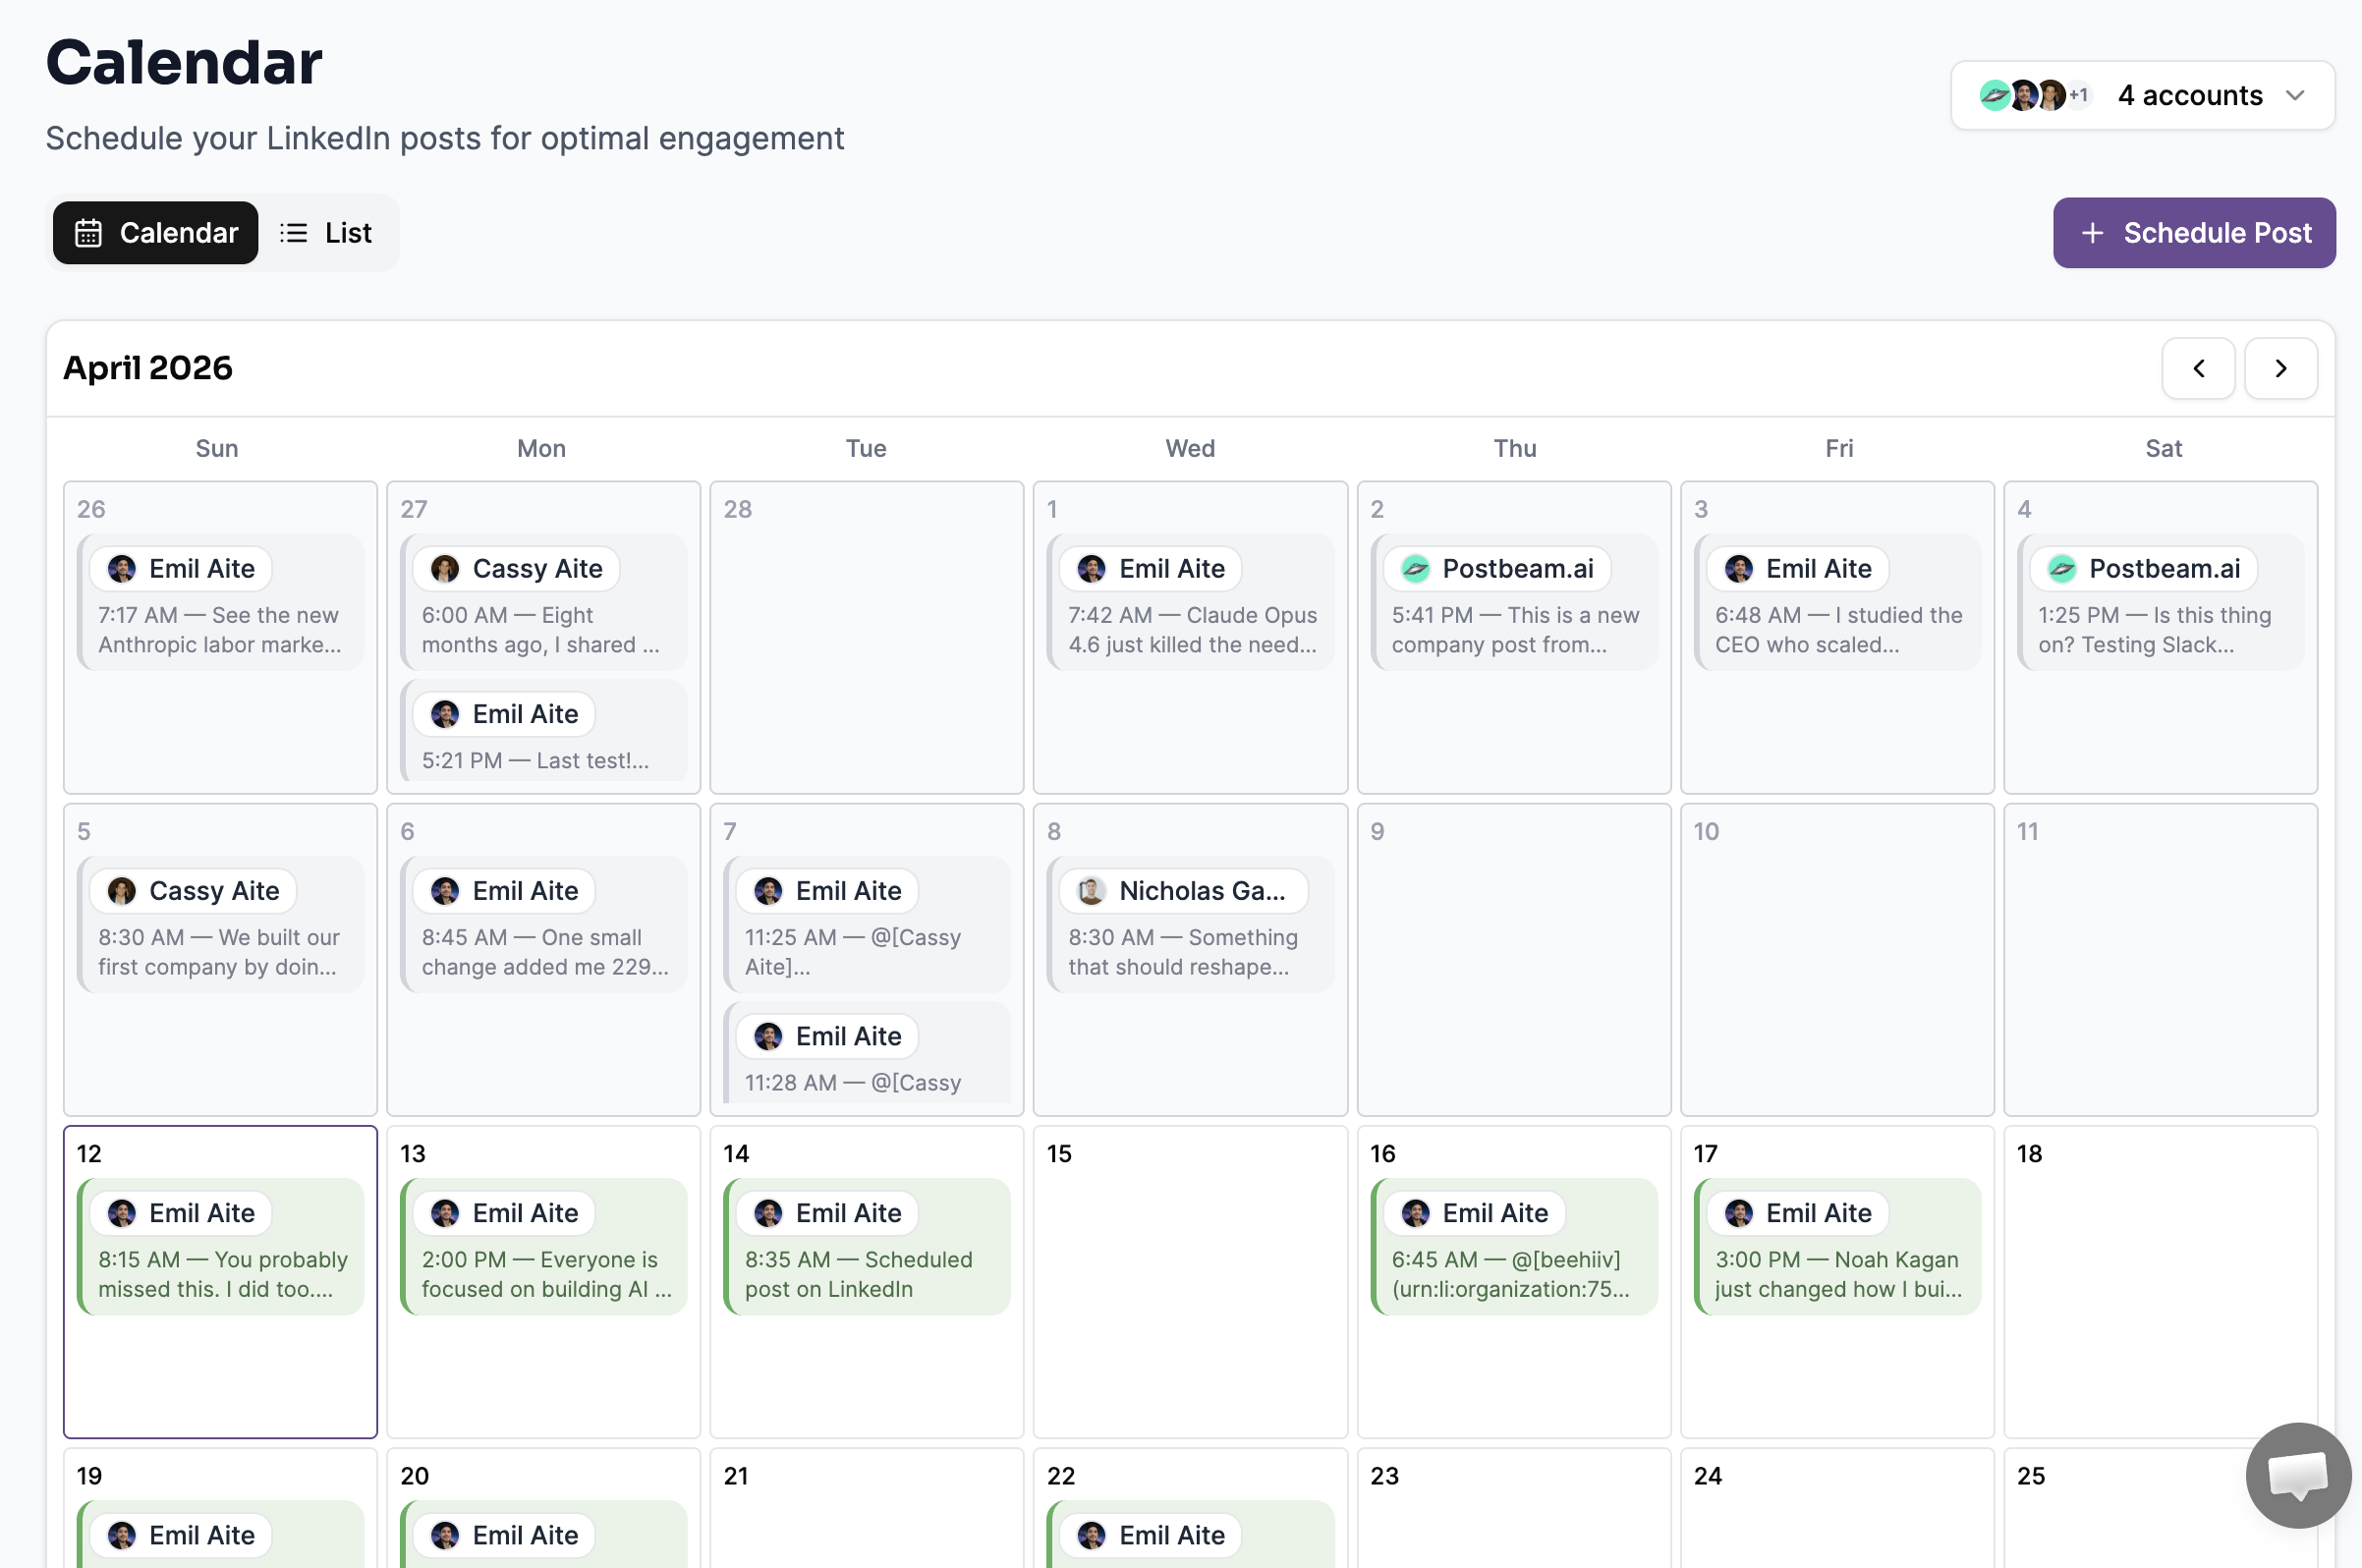Image resolution: width=2362 pixels, height=1568 pixels.
Task: Open the 8:15 AM post on April 12
Action: (222, 1273)
